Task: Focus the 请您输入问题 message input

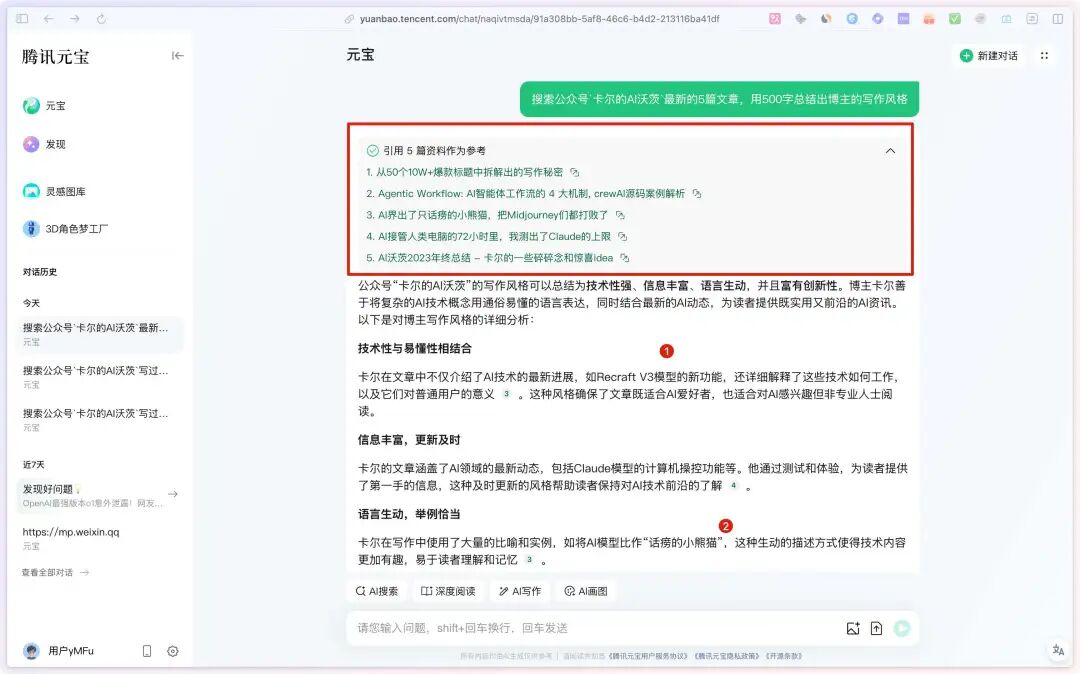Action: tap(592, 628)
